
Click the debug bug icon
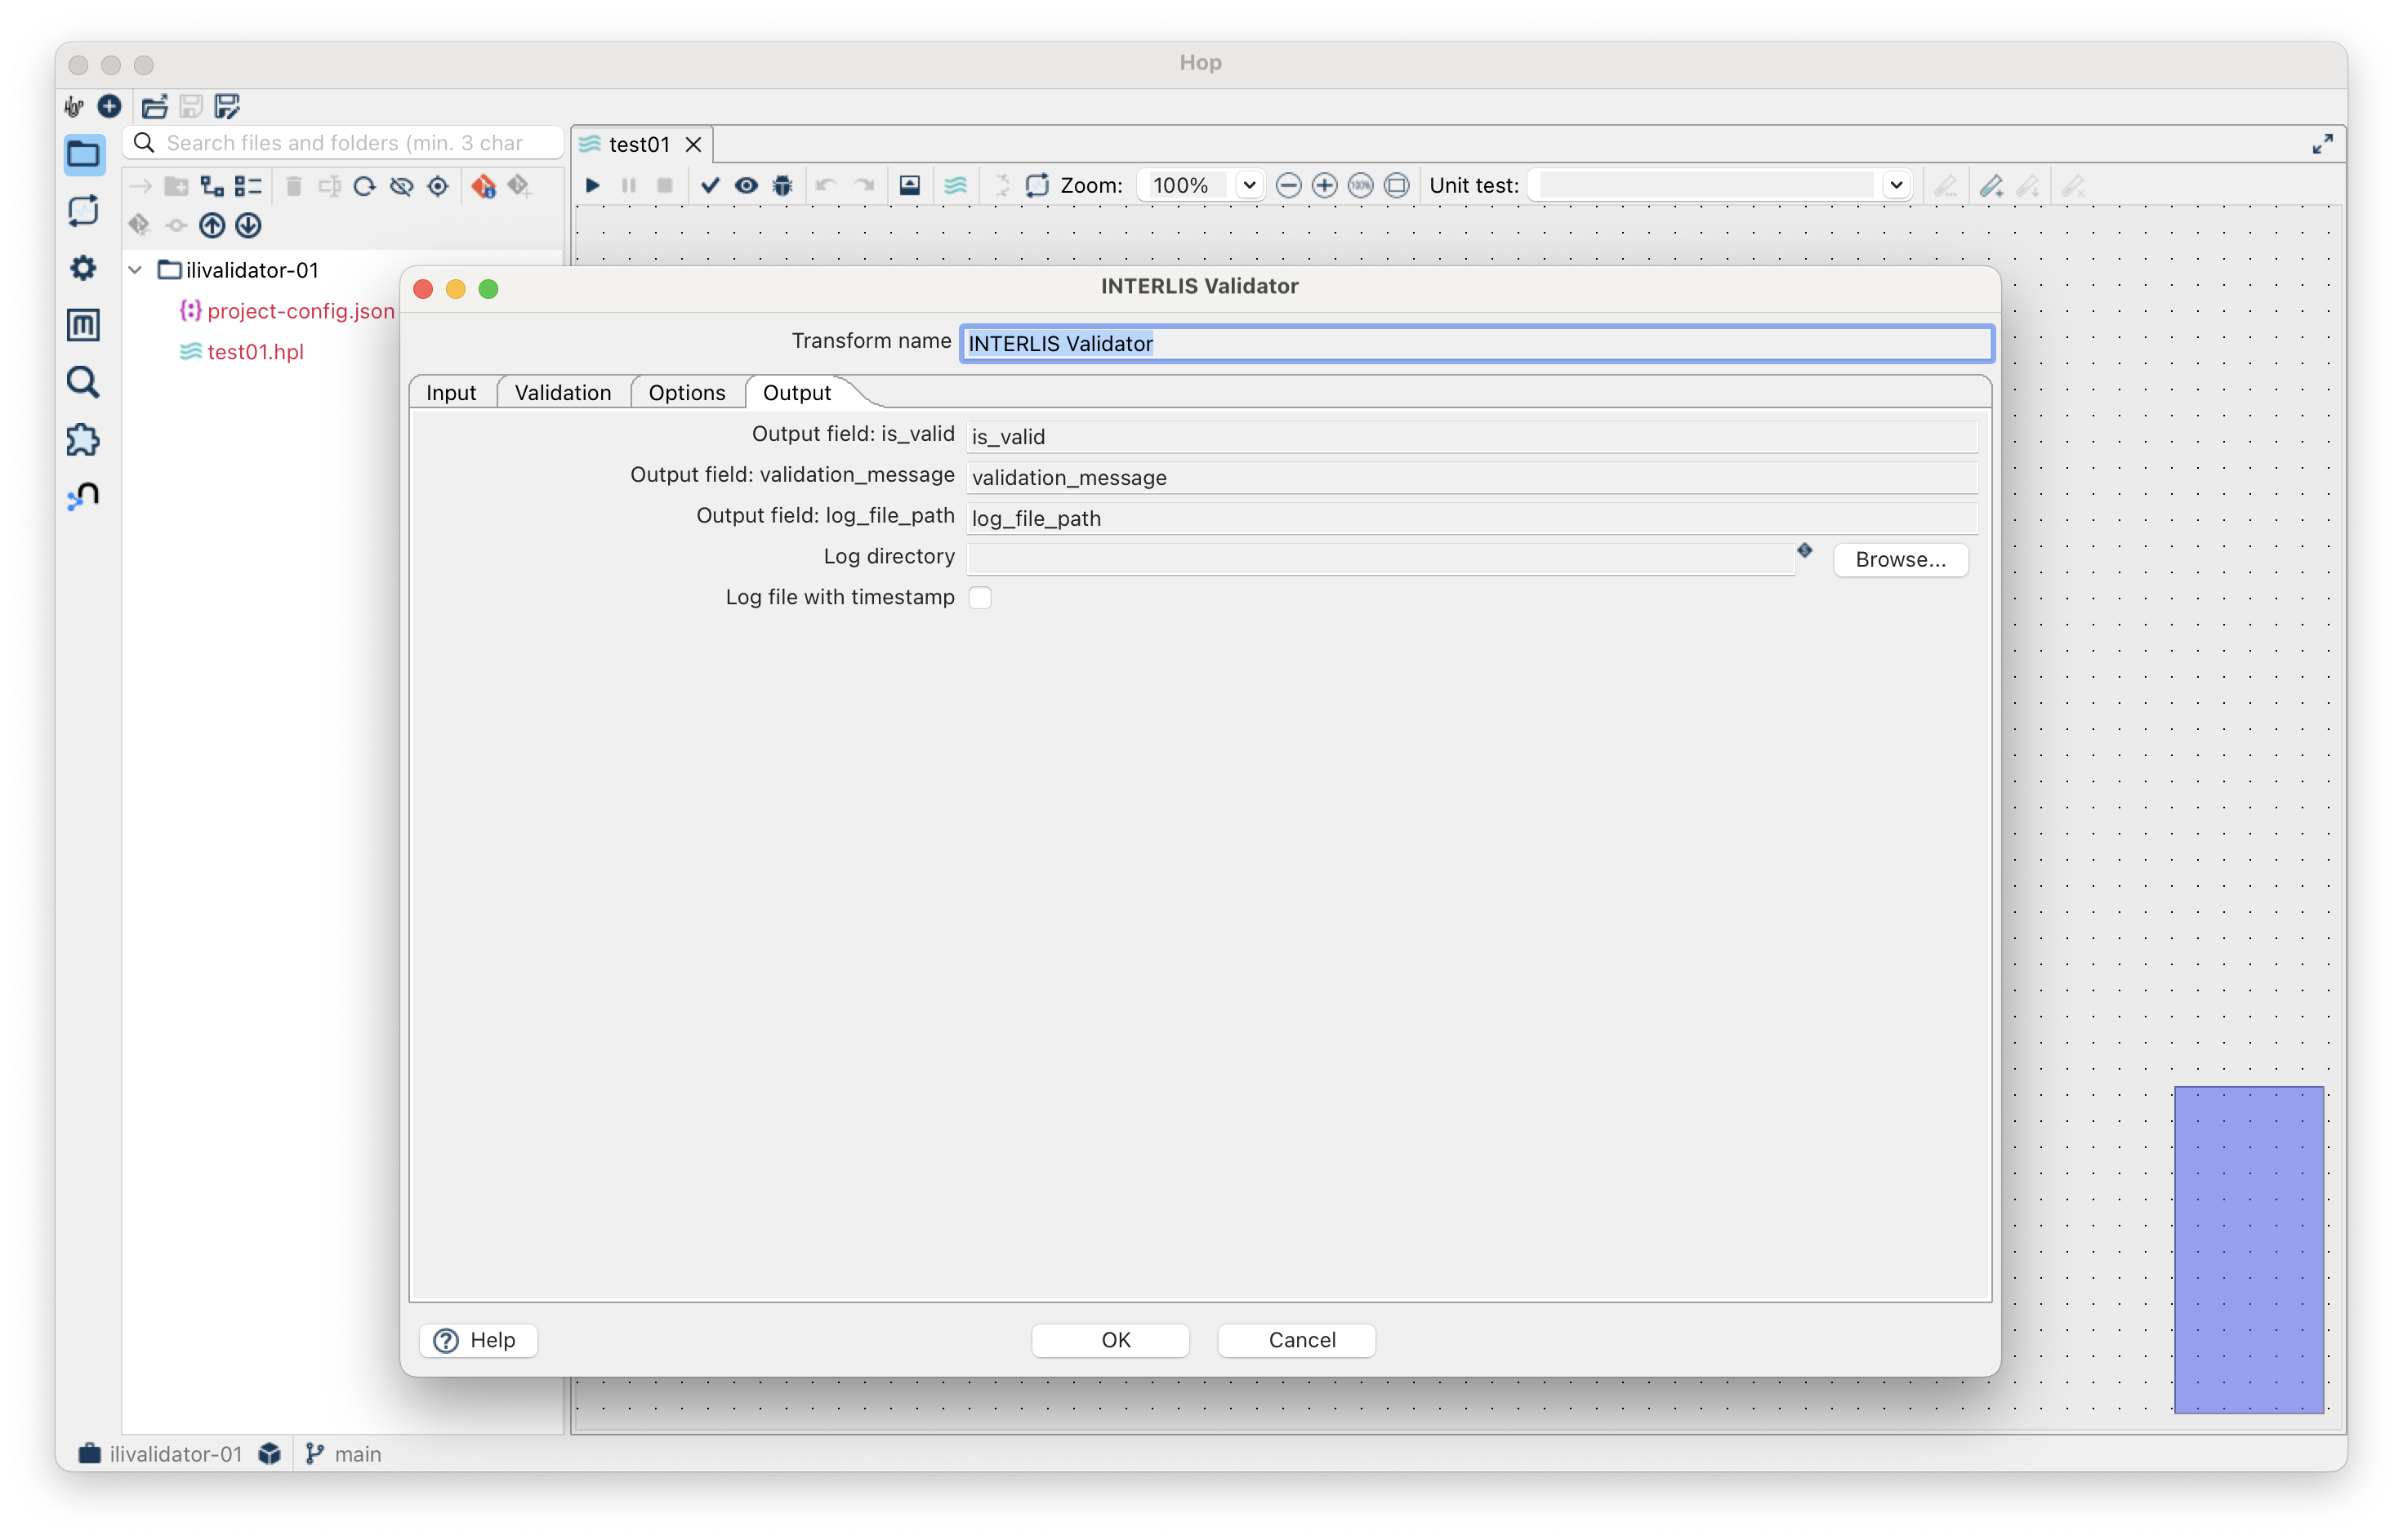(x=783, y=185)
